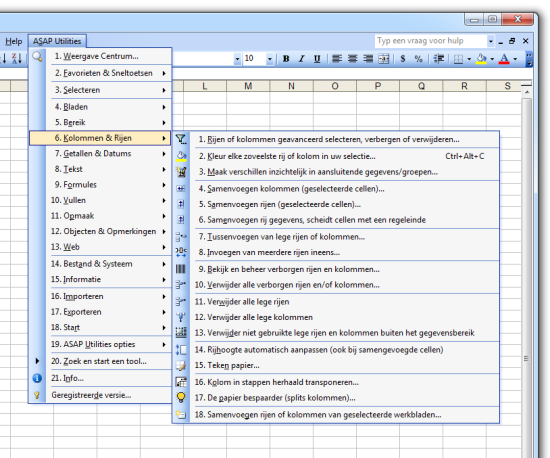The height and width of the screenshot is (458, 550).
Task: Open the toolbar options overflow button
Action: (529, 59)
